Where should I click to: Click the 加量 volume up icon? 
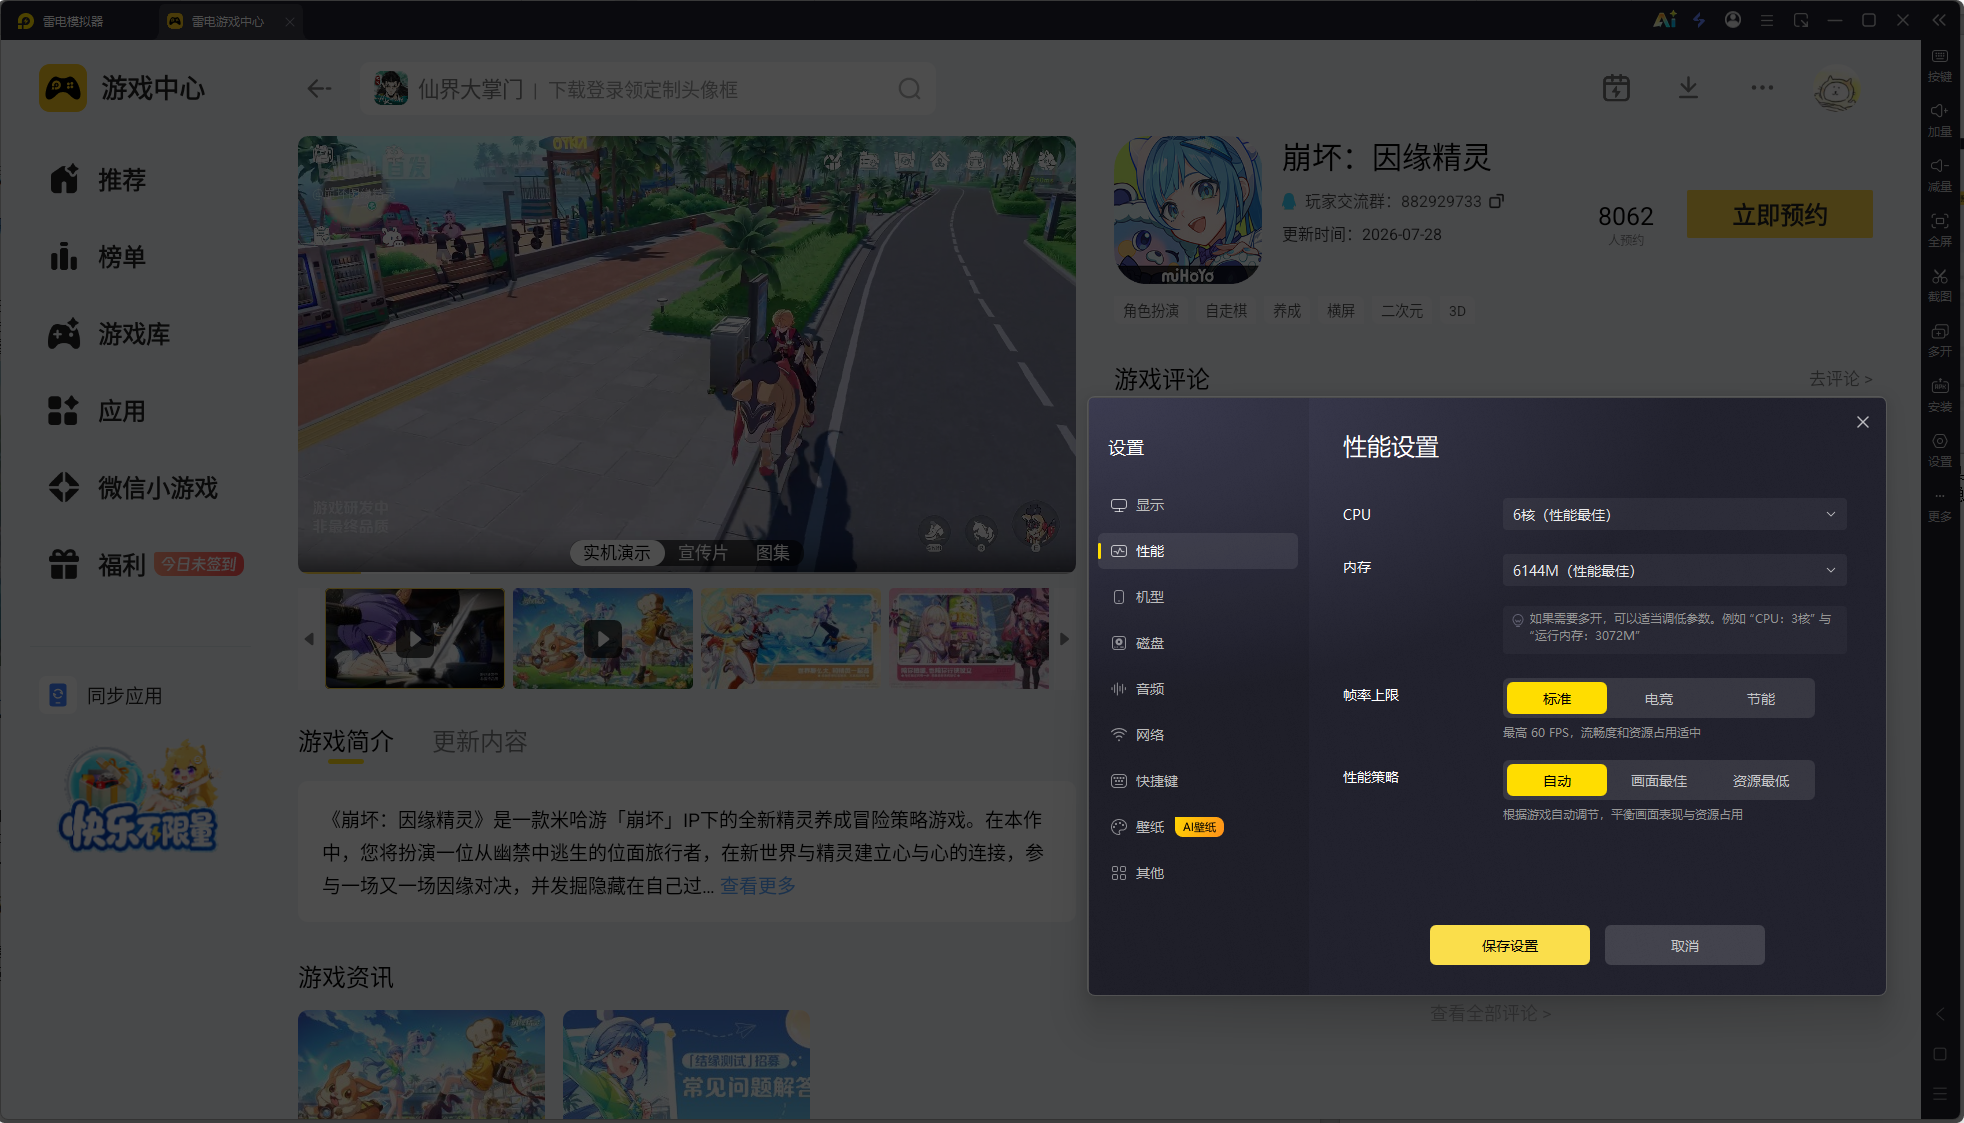tap(1940, 119)
